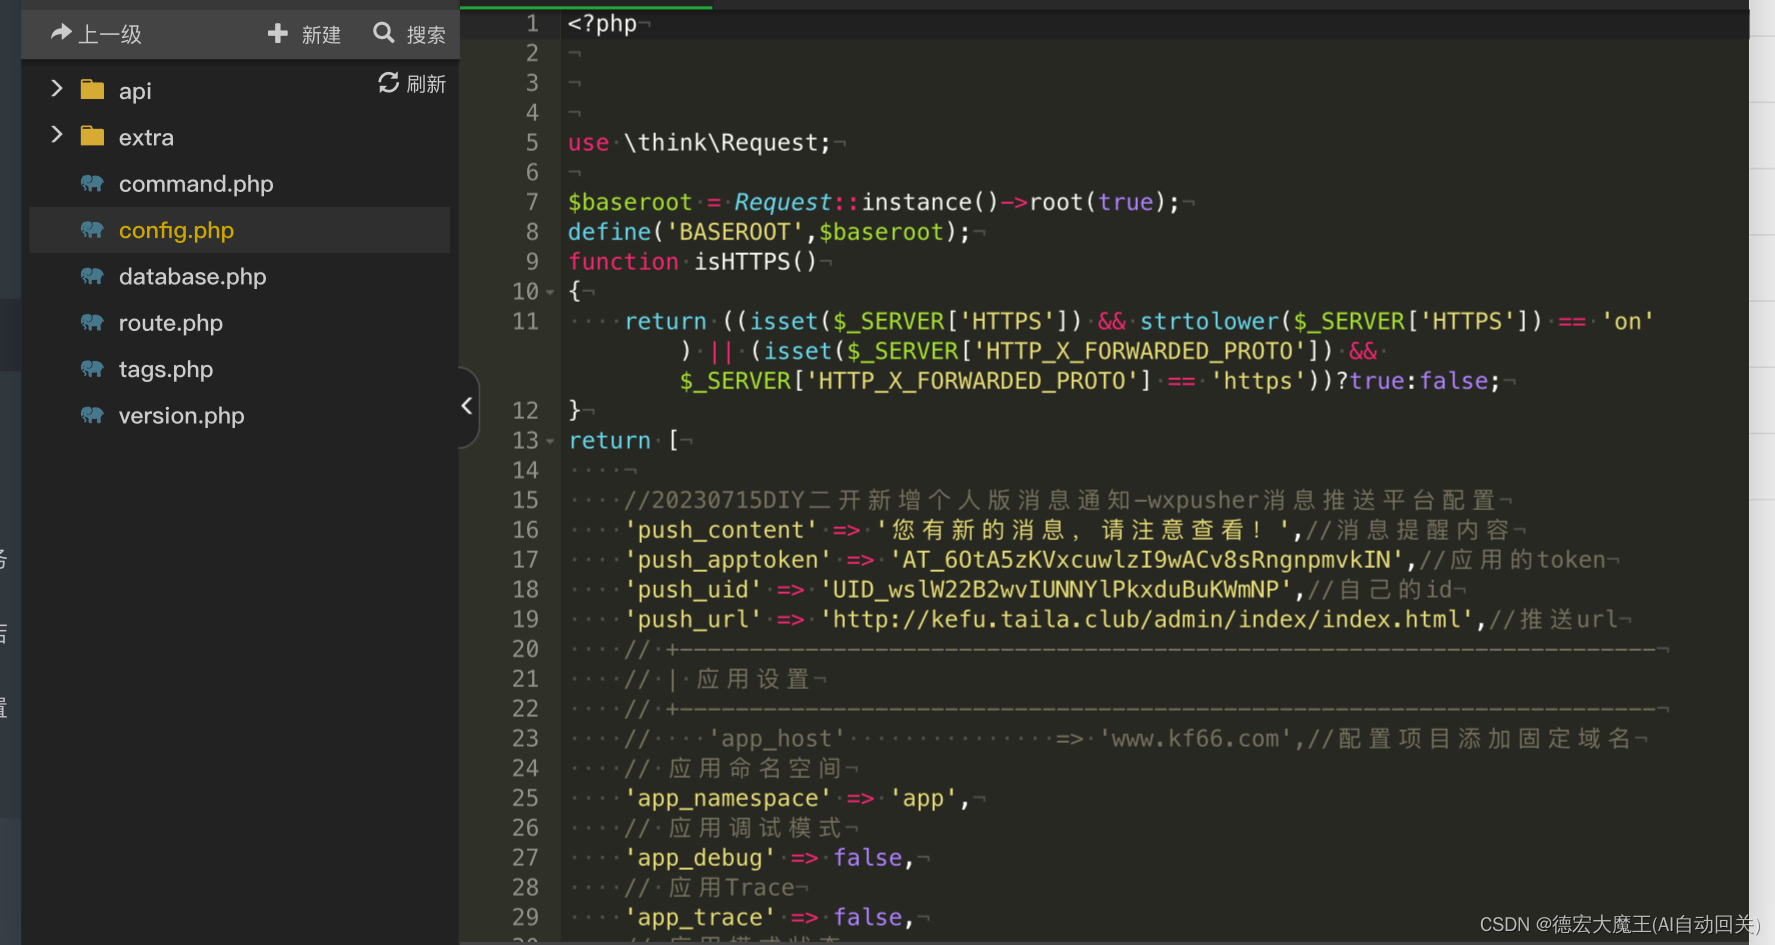Click 'app_namespace' key on line 25

pyautogui.click(x=728, y=799)
